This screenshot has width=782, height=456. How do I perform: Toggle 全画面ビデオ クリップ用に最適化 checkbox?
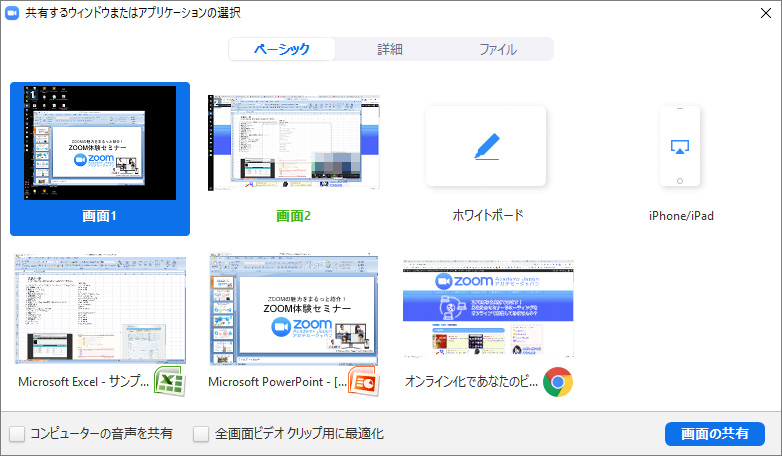[x=201, y=434]
